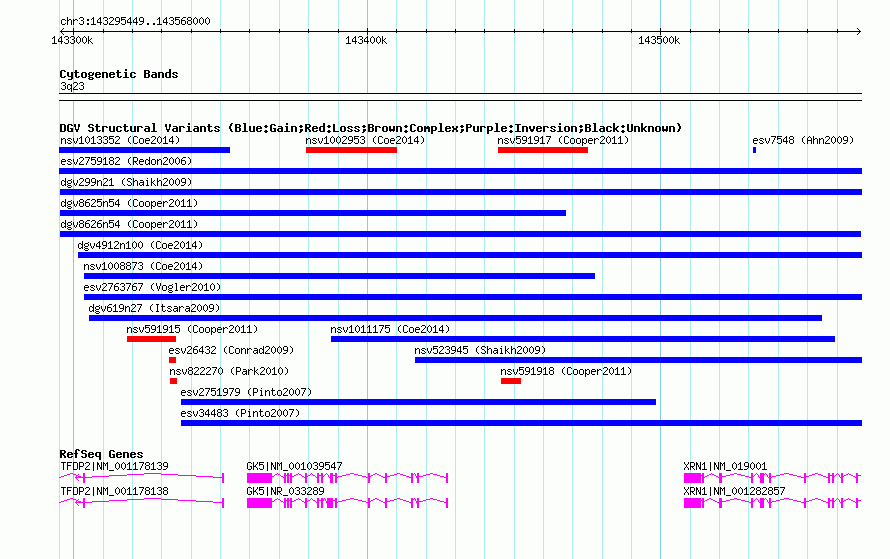Select the dgv8626n54 (Cooper2011) label

point(129,224)
